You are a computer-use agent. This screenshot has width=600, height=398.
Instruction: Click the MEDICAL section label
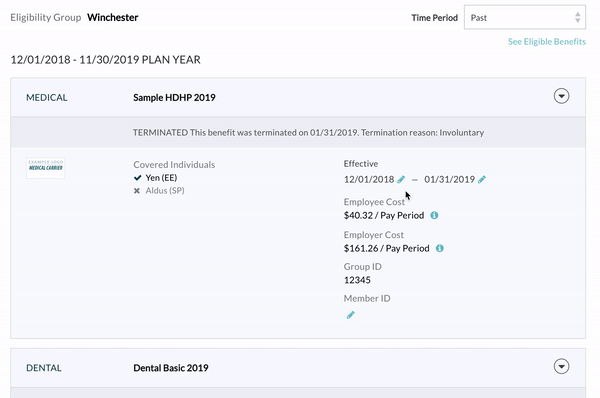47,98
